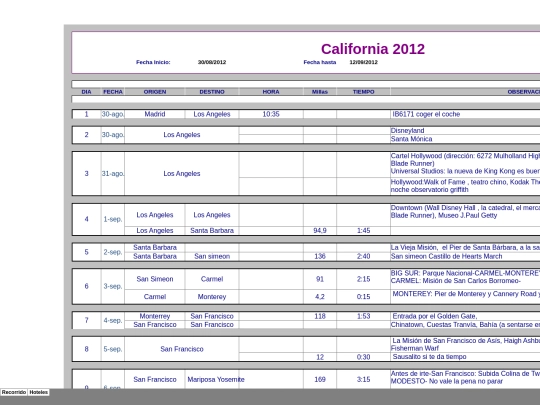
Task: Select the Carmel destination cell
Action: (x=212, y=279)
